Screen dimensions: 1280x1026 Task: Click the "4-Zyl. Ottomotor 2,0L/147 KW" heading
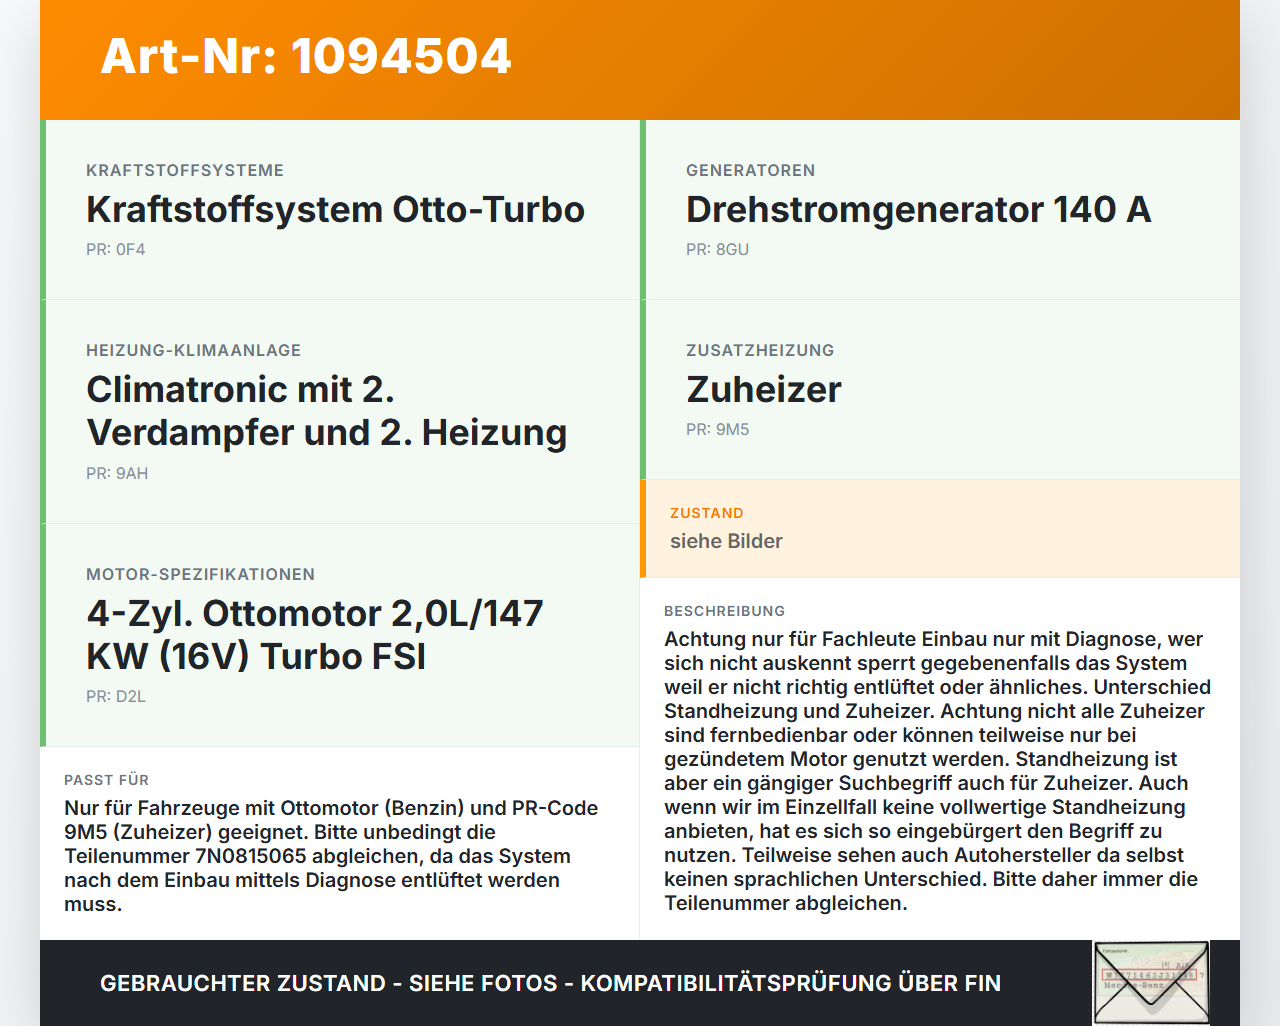(315, 635)
